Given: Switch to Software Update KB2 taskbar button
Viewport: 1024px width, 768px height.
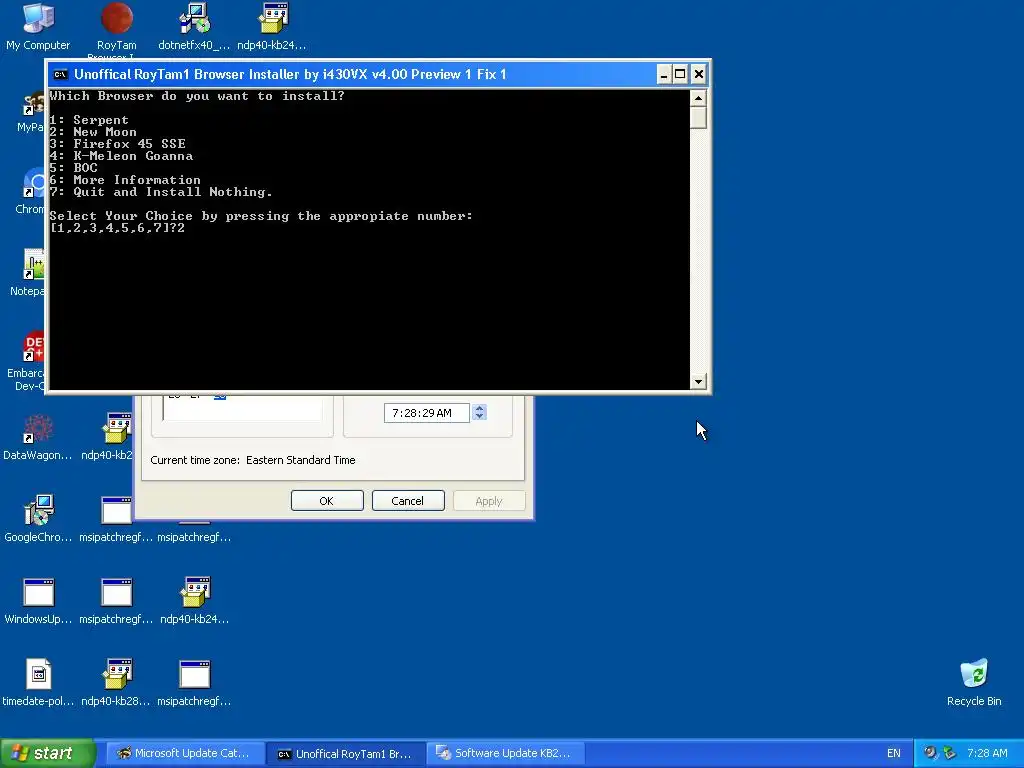Looking at the screenshot, I should [x=505, y=753].
